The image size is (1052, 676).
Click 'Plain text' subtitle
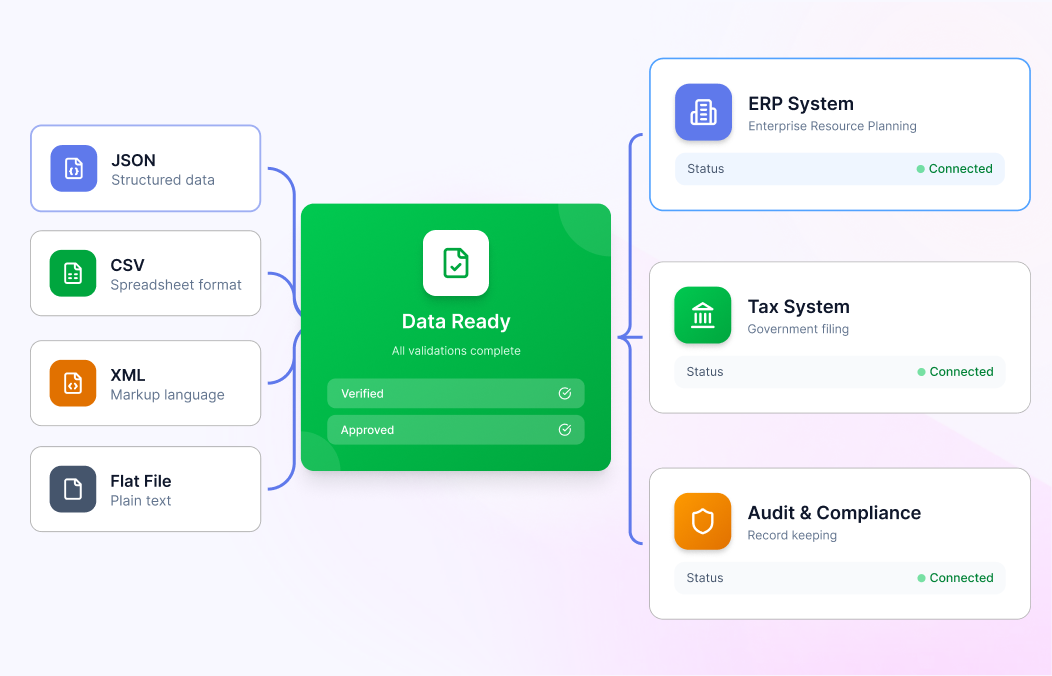click(x=141, y=501)
